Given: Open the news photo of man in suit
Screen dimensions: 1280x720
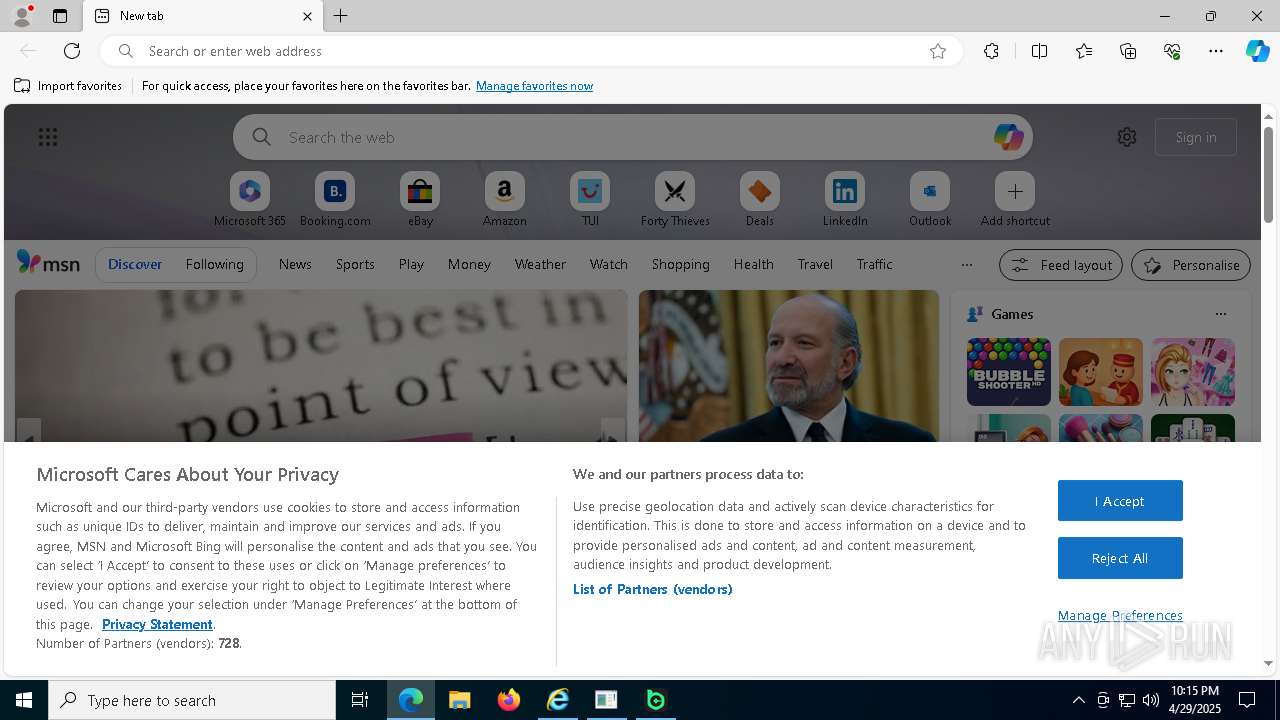Looking at the screenshot, I should 789,366.
